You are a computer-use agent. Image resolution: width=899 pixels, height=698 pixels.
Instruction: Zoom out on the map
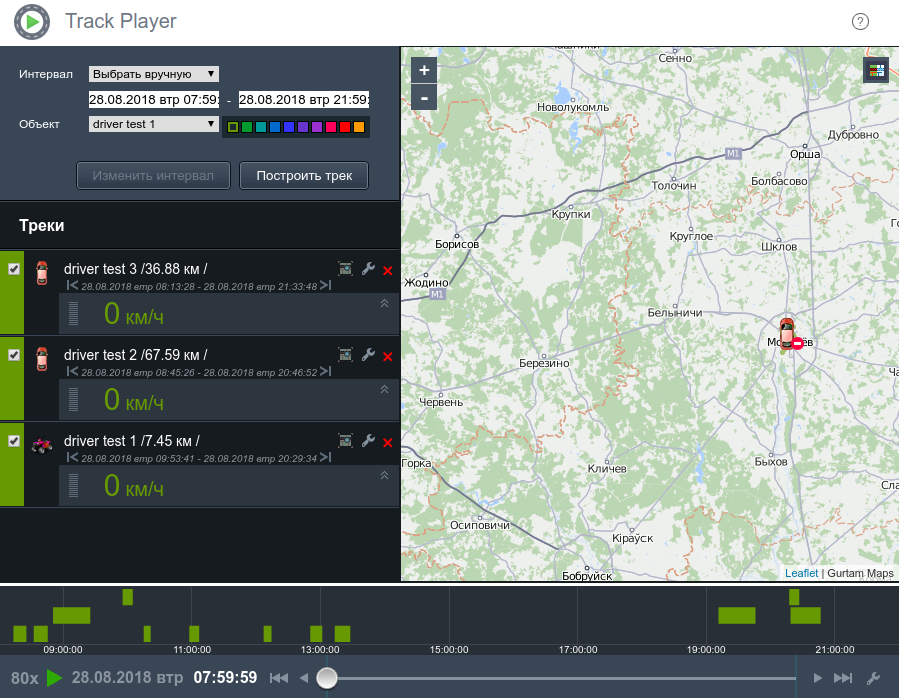(424, 98)
